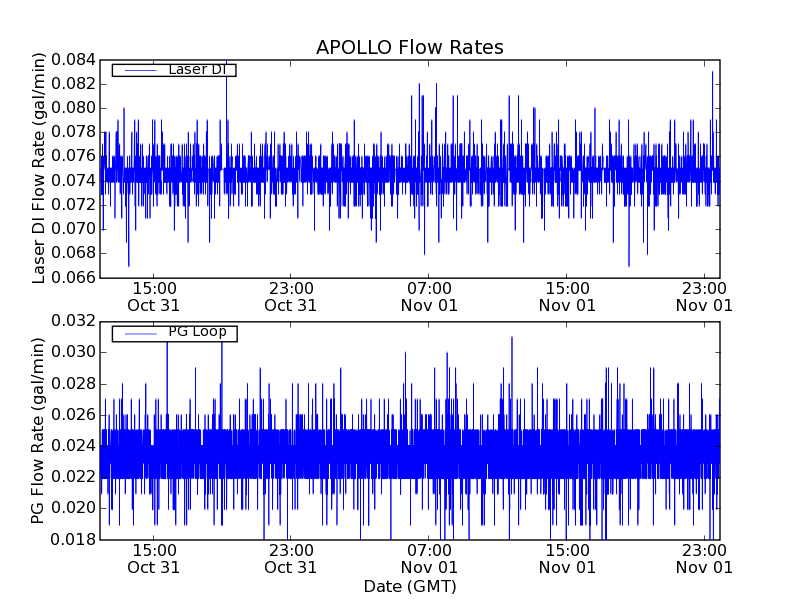Image resolution: width=800 pixels, height=600 pixels.
Task: Click the 0.066 tick on the top plot
Action: [x=73, y=277]
